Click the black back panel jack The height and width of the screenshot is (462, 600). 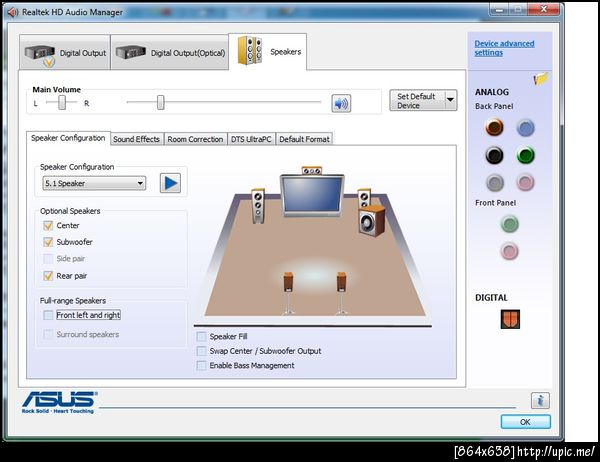pos(494,155)
